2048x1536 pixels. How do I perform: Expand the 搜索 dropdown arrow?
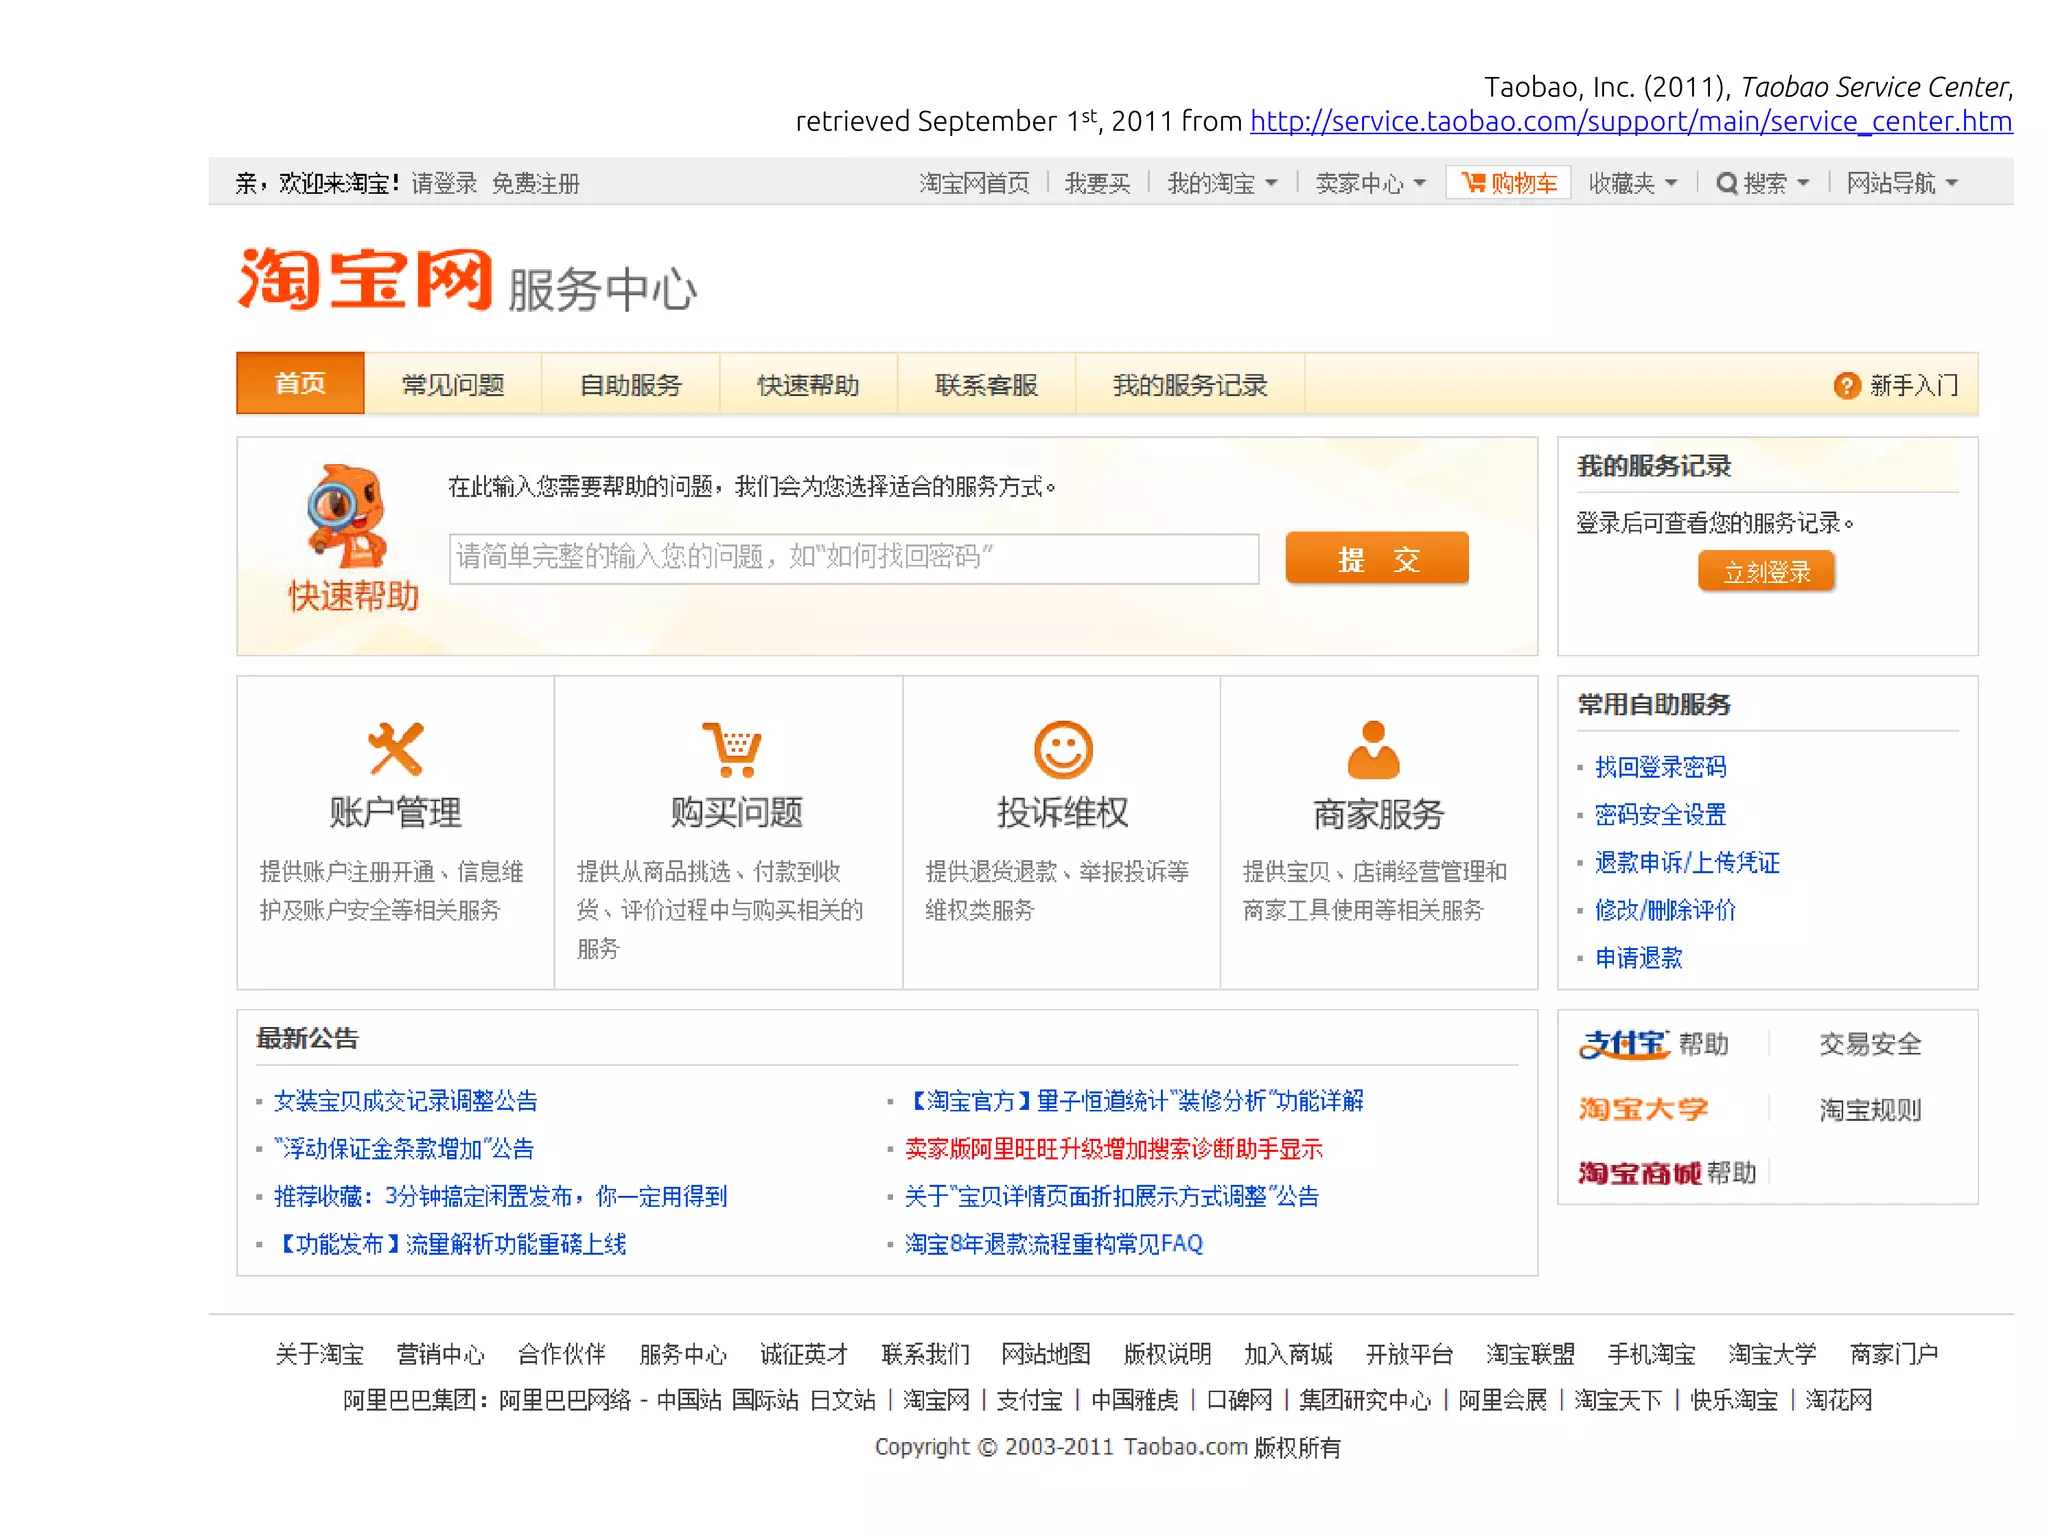(1802, 183)
